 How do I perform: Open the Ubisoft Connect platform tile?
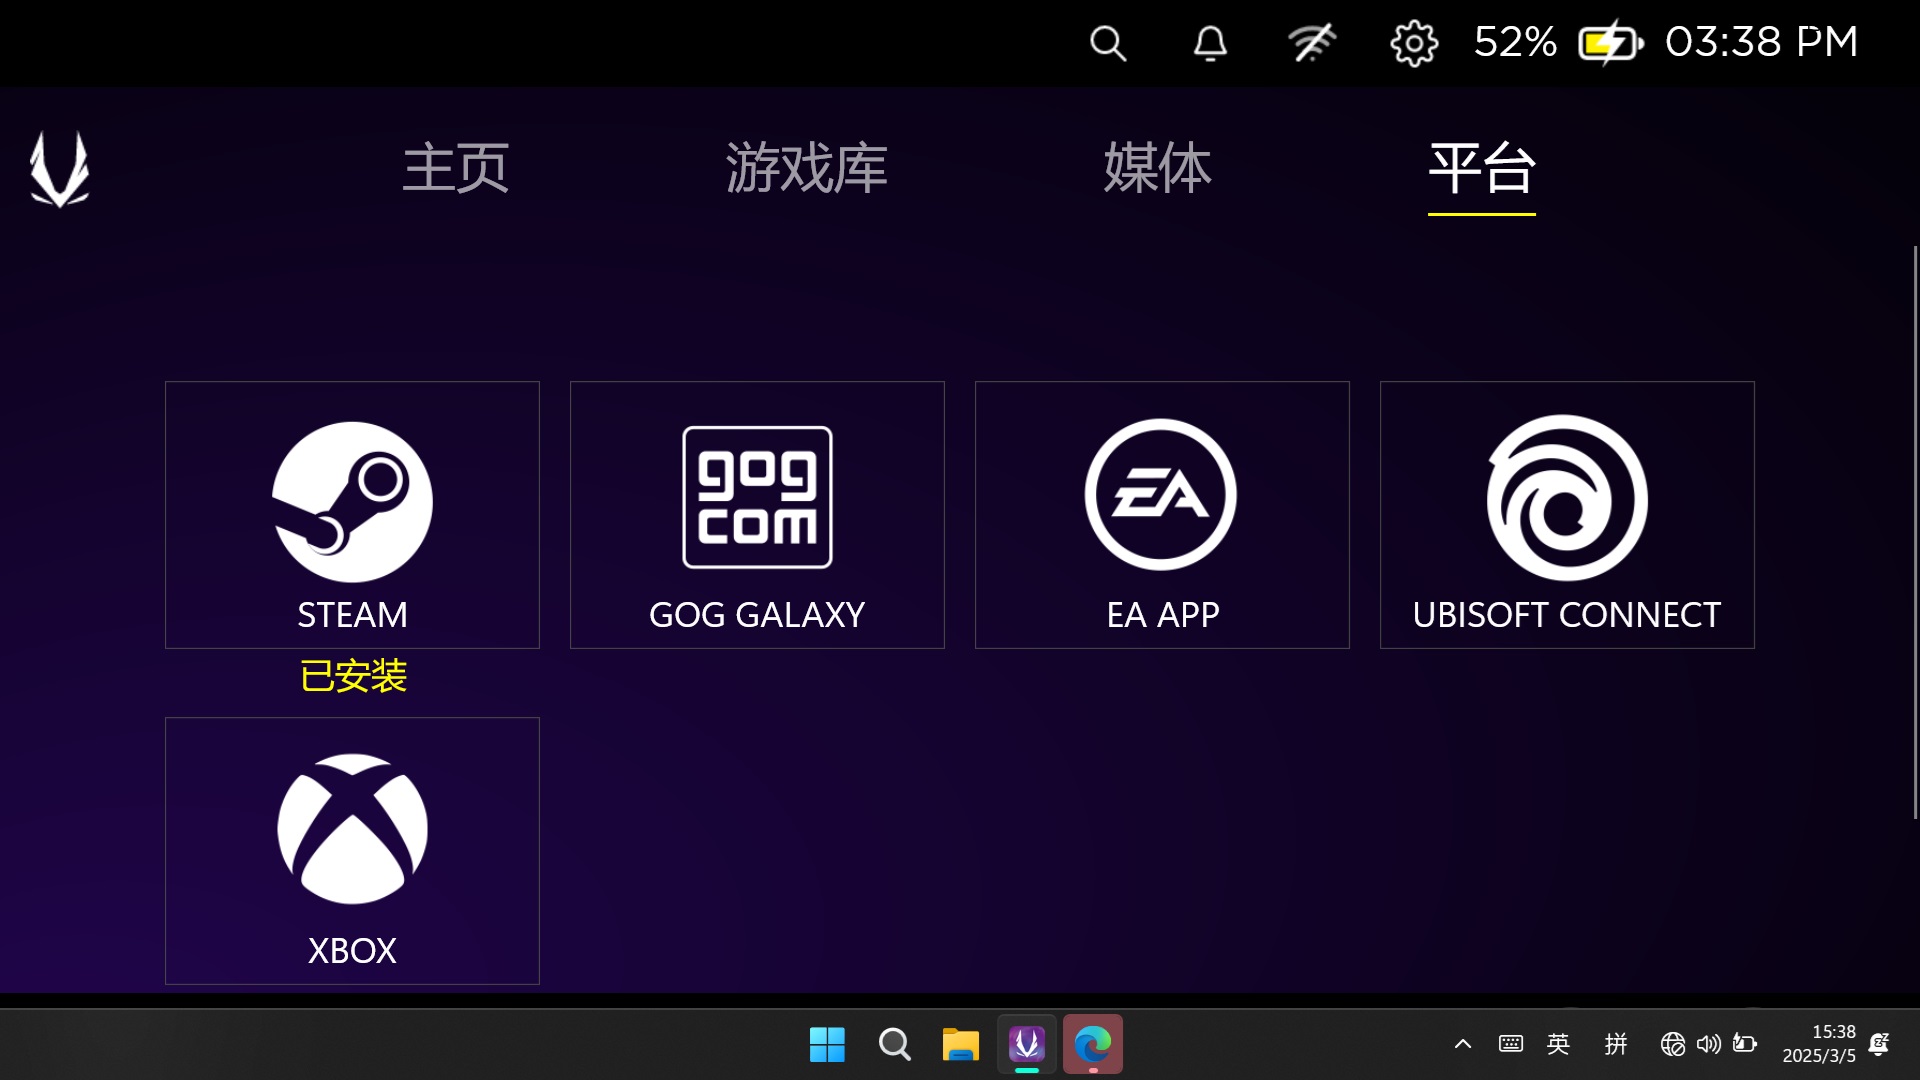click(1567, 515)
